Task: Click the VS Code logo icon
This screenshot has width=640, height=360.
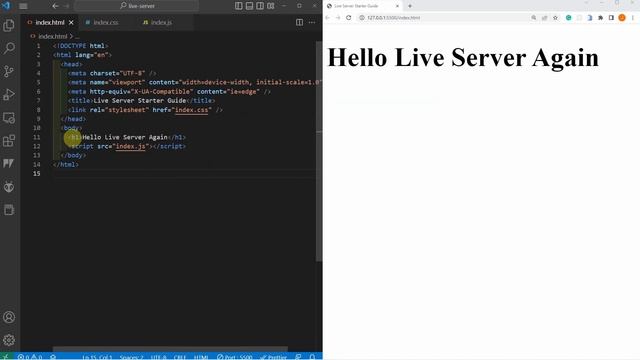Action: coord(6,6)
